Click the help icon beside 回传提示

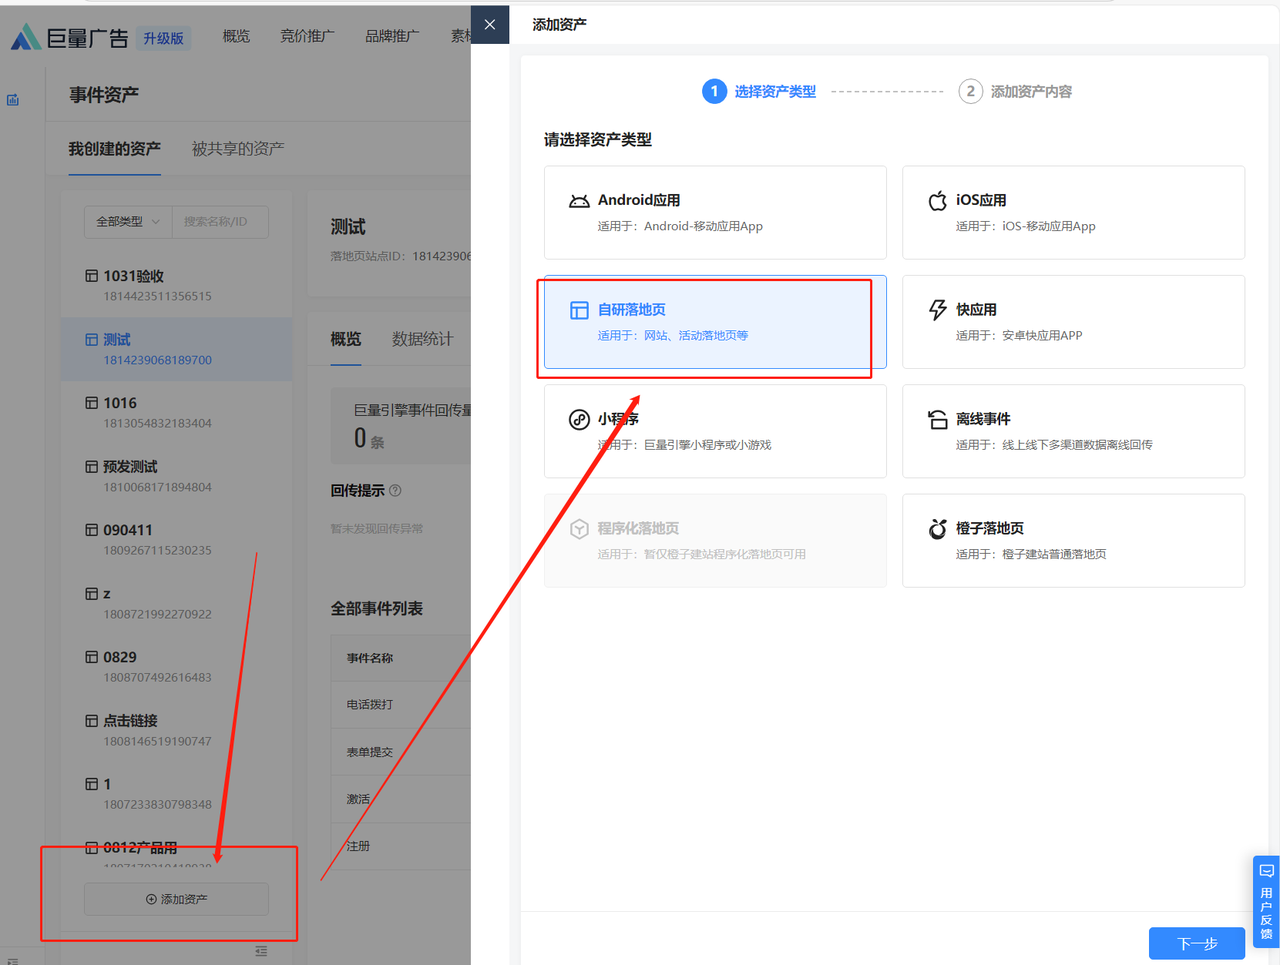point(395,491)
